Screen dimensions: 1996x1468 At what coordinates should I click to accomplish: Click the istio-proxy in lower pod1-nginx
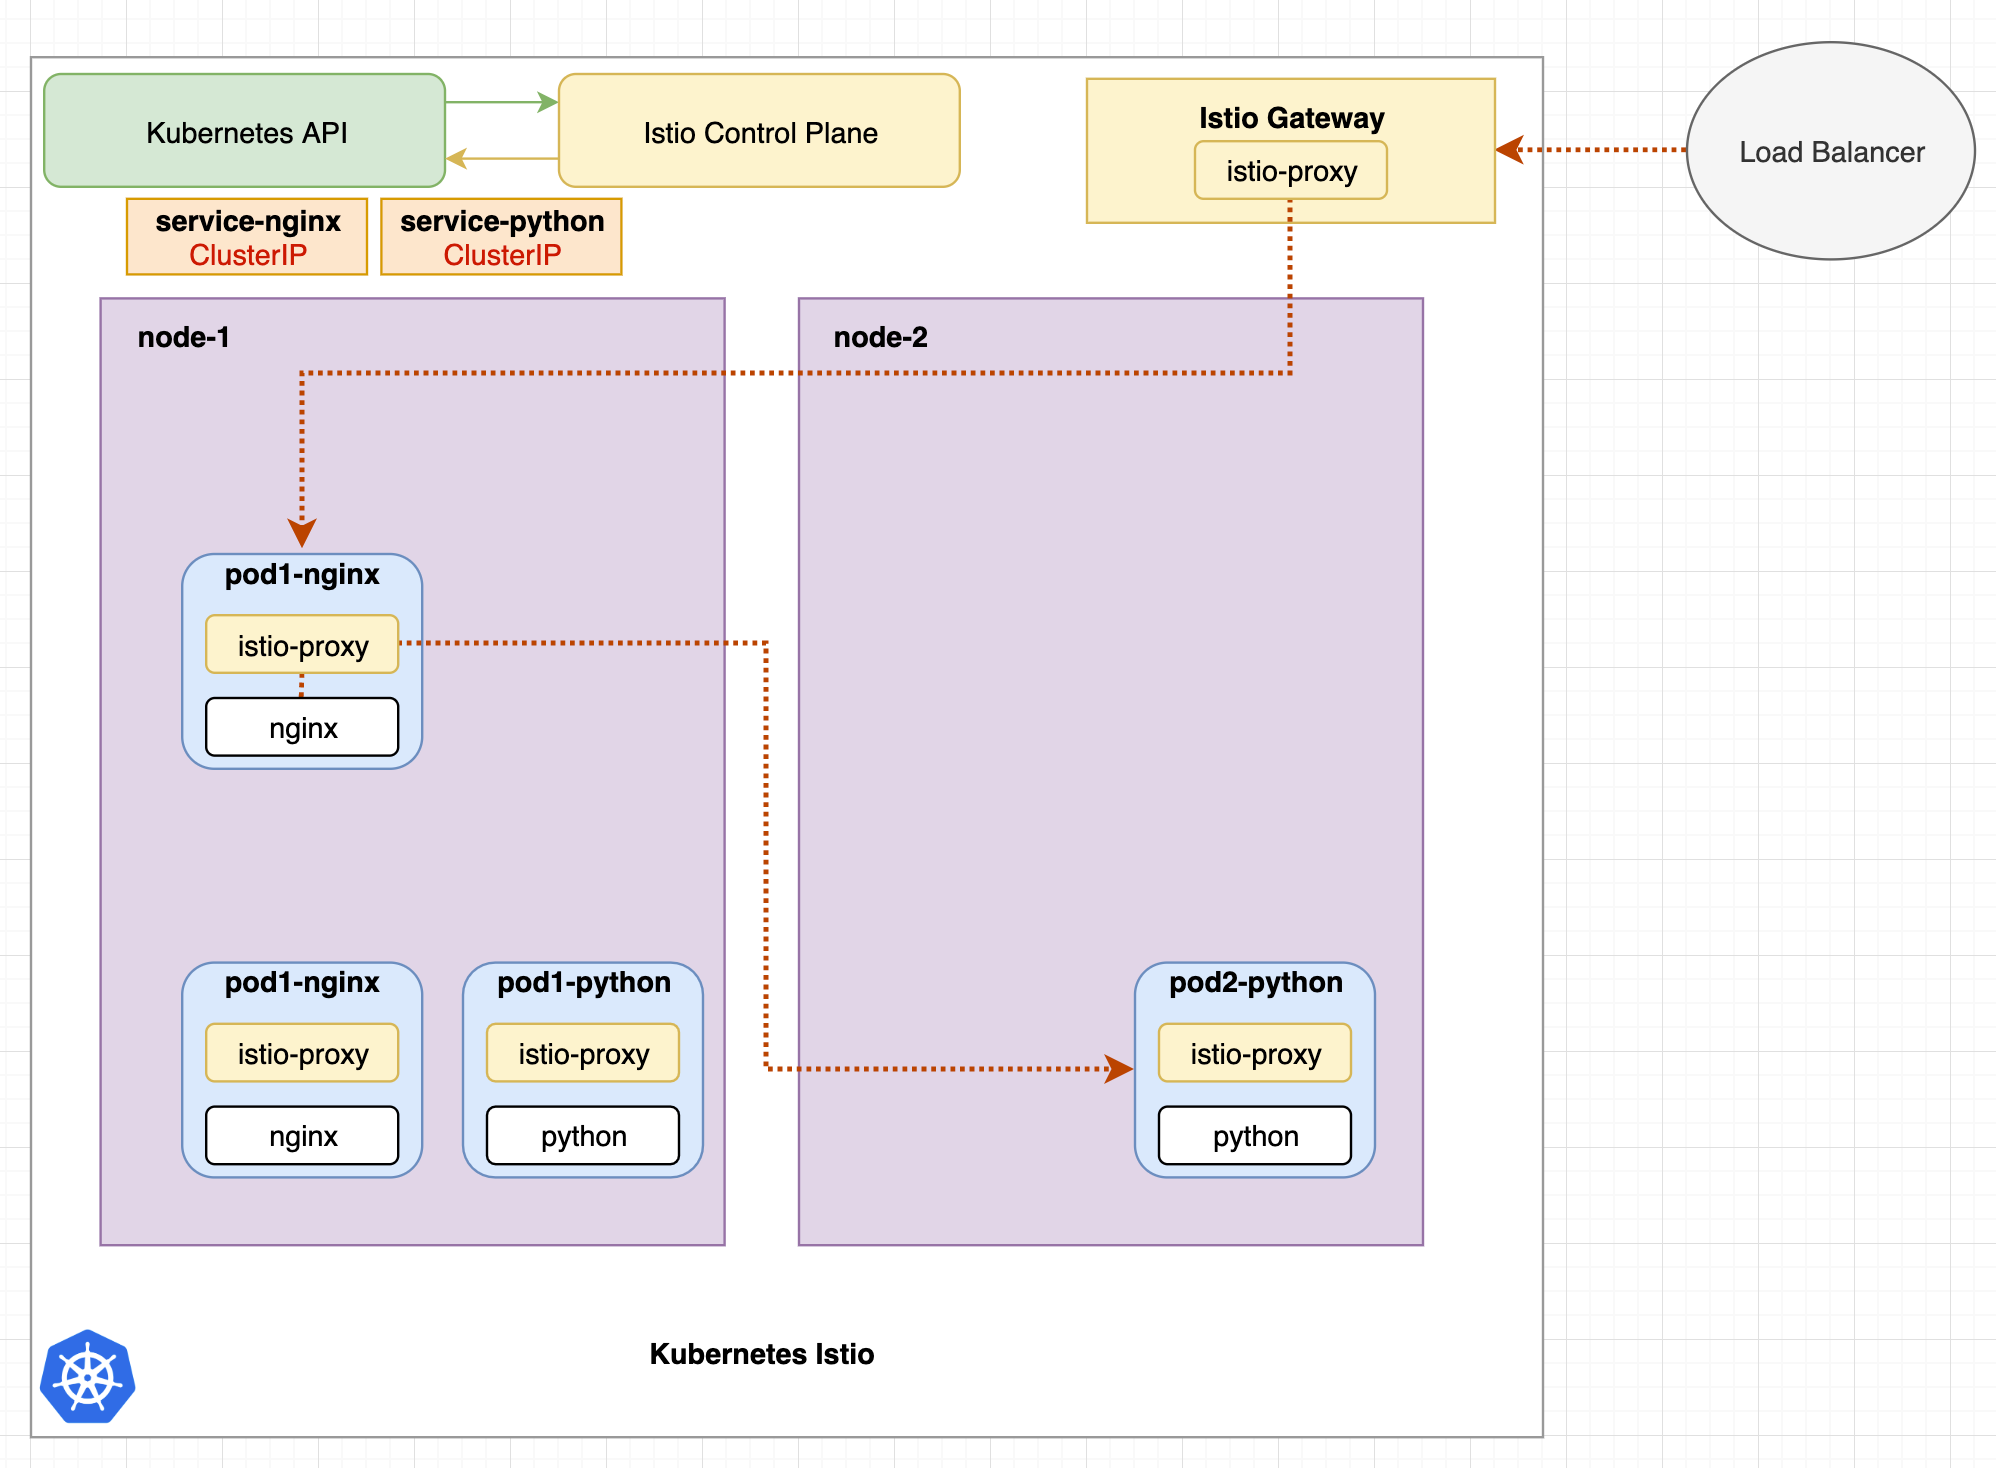click(x=301, y=1052)
